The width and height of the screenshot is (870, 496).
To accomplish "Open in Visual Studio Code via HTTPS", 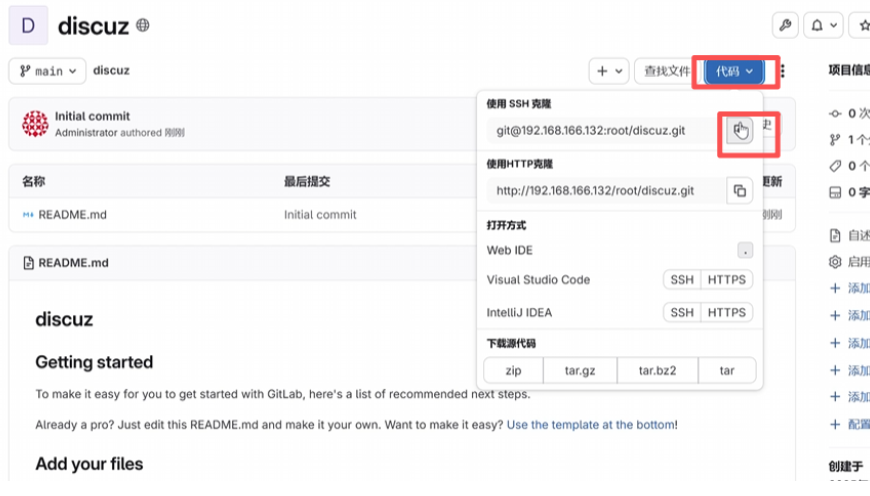I will pos(726,280).
